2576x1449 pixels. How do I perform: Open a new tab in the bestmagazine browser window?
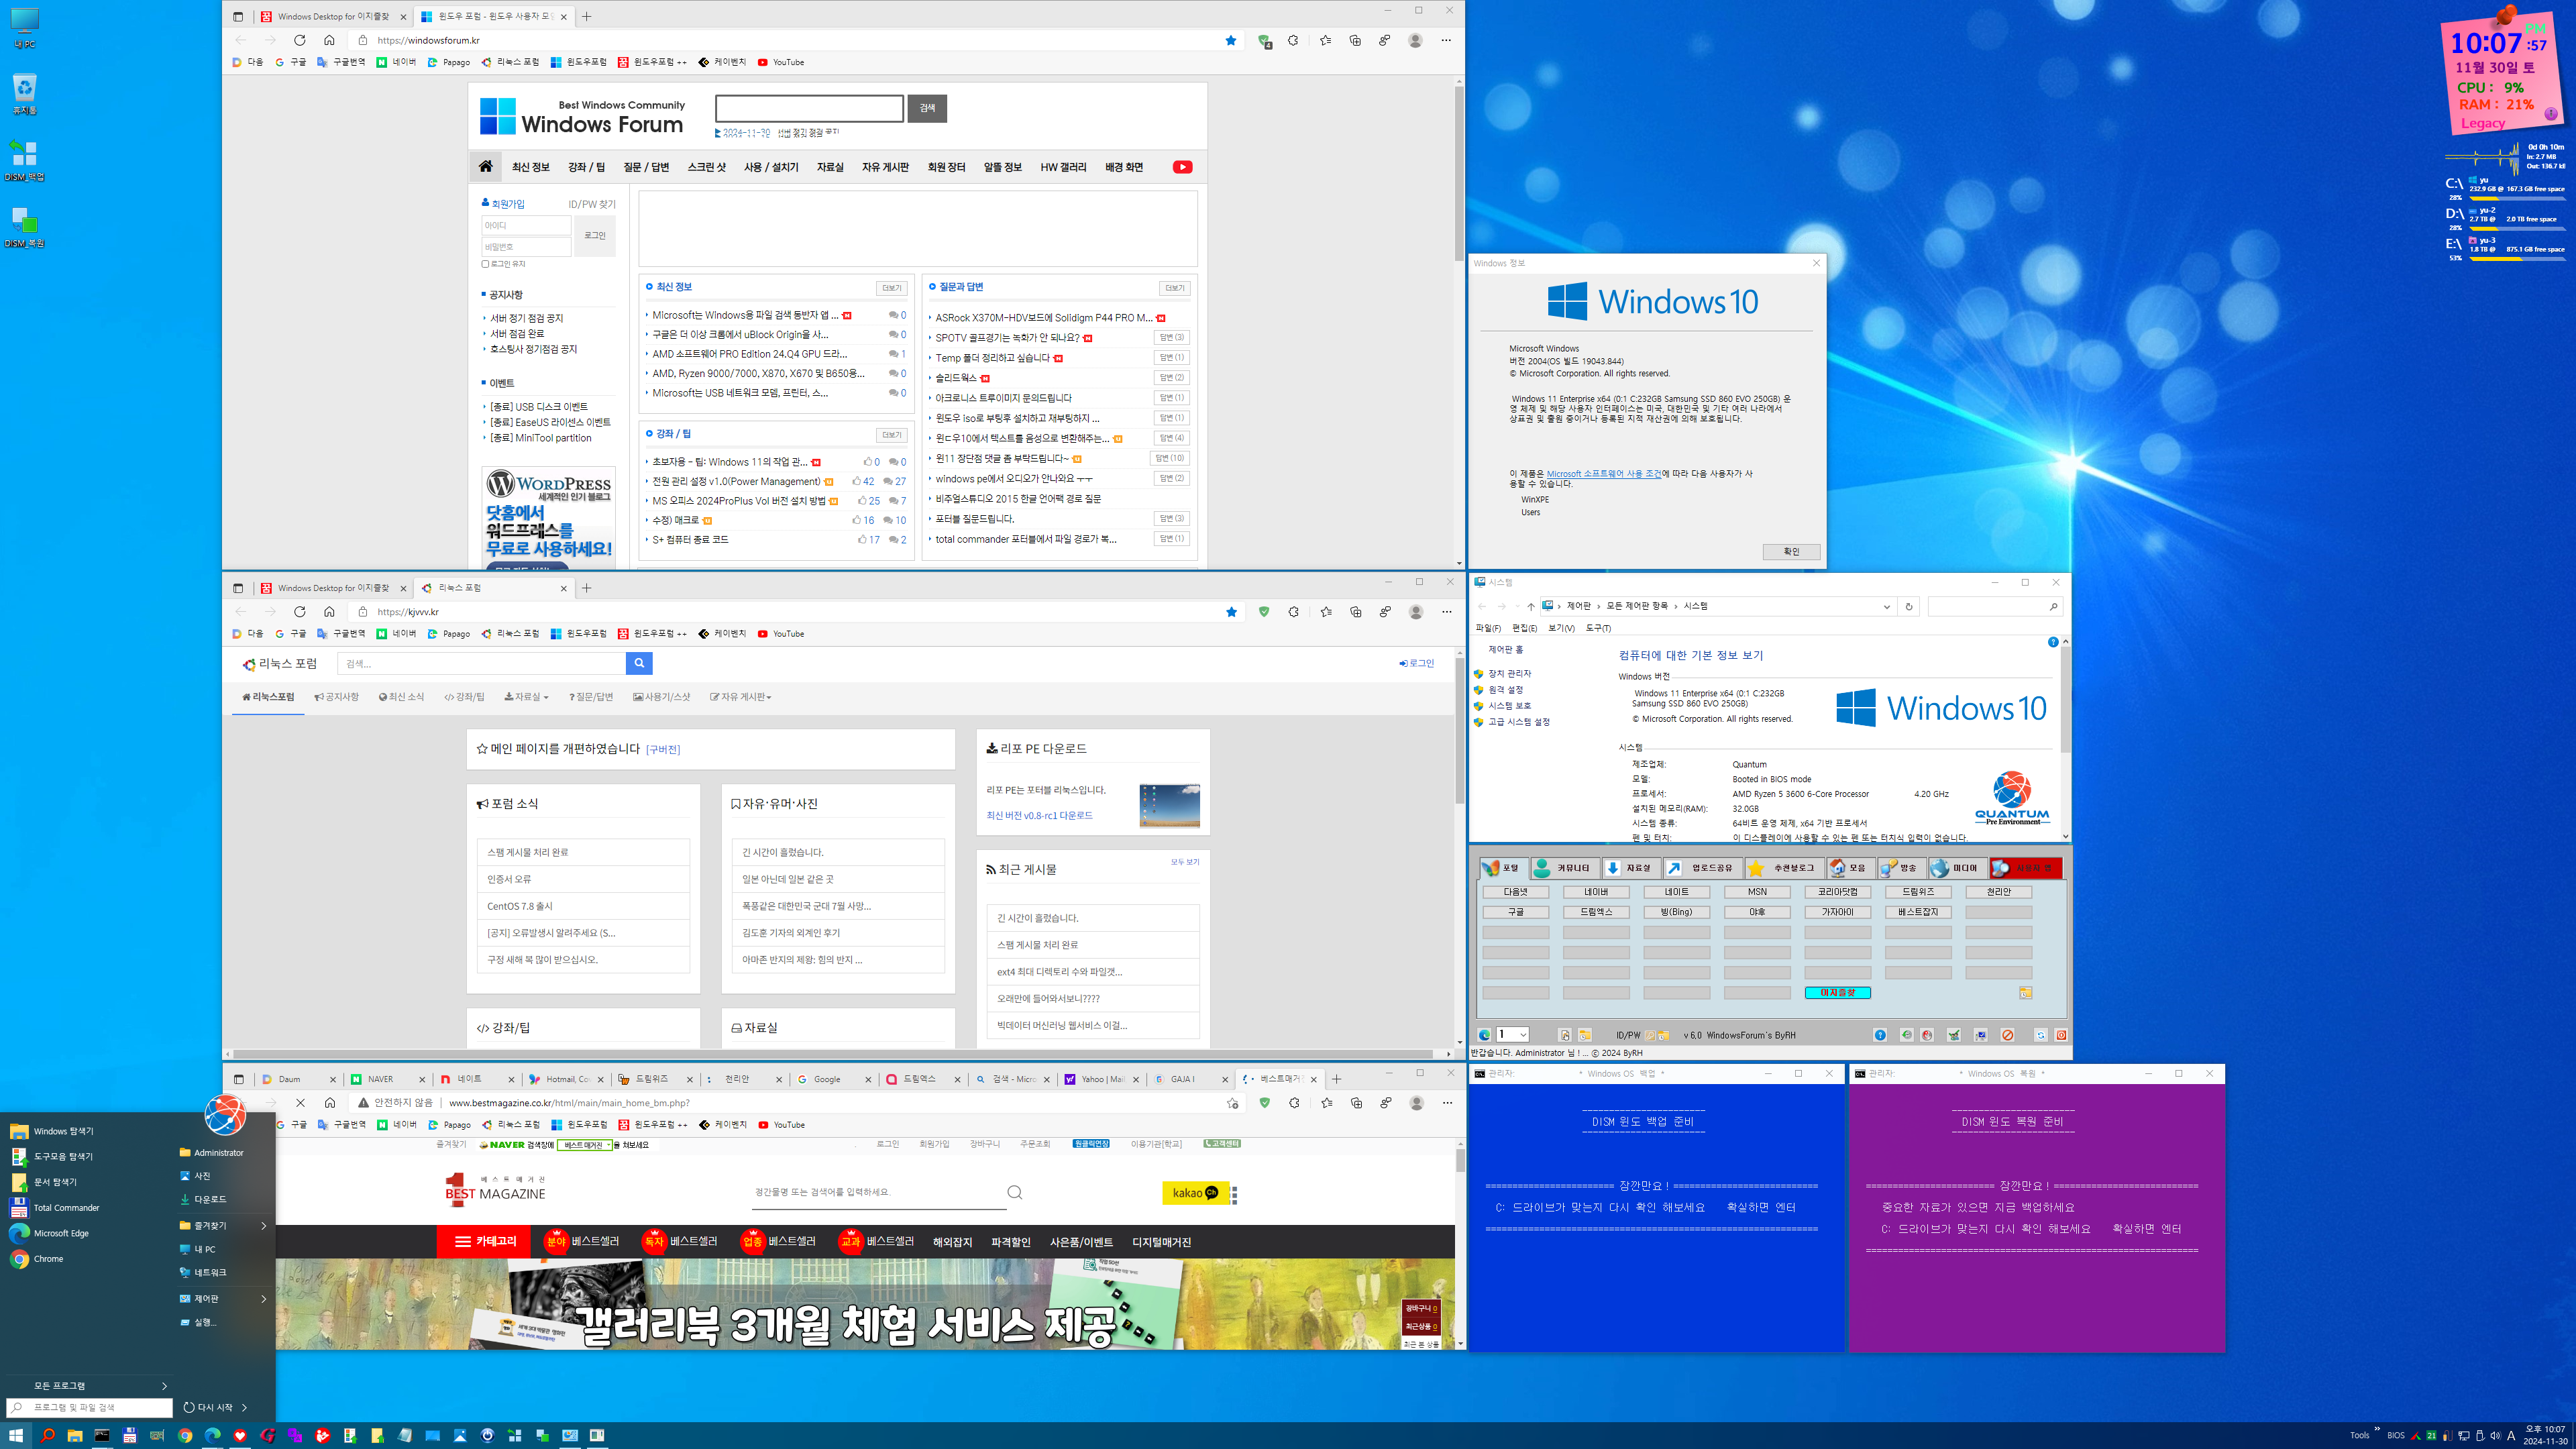pyautogui.click(x=1336, y=1079)
